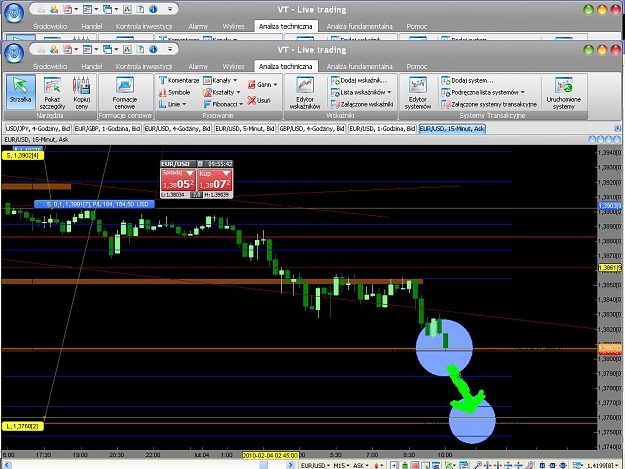Open the M15 timeframe dropdown

tap(341, 465)
